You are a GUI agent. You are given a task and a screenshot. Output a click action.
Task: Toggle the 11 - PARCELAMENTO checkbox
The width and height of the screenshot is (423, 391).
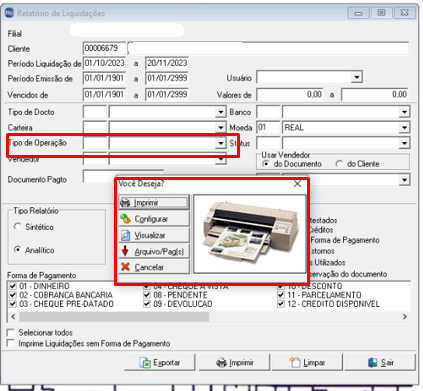281,295
